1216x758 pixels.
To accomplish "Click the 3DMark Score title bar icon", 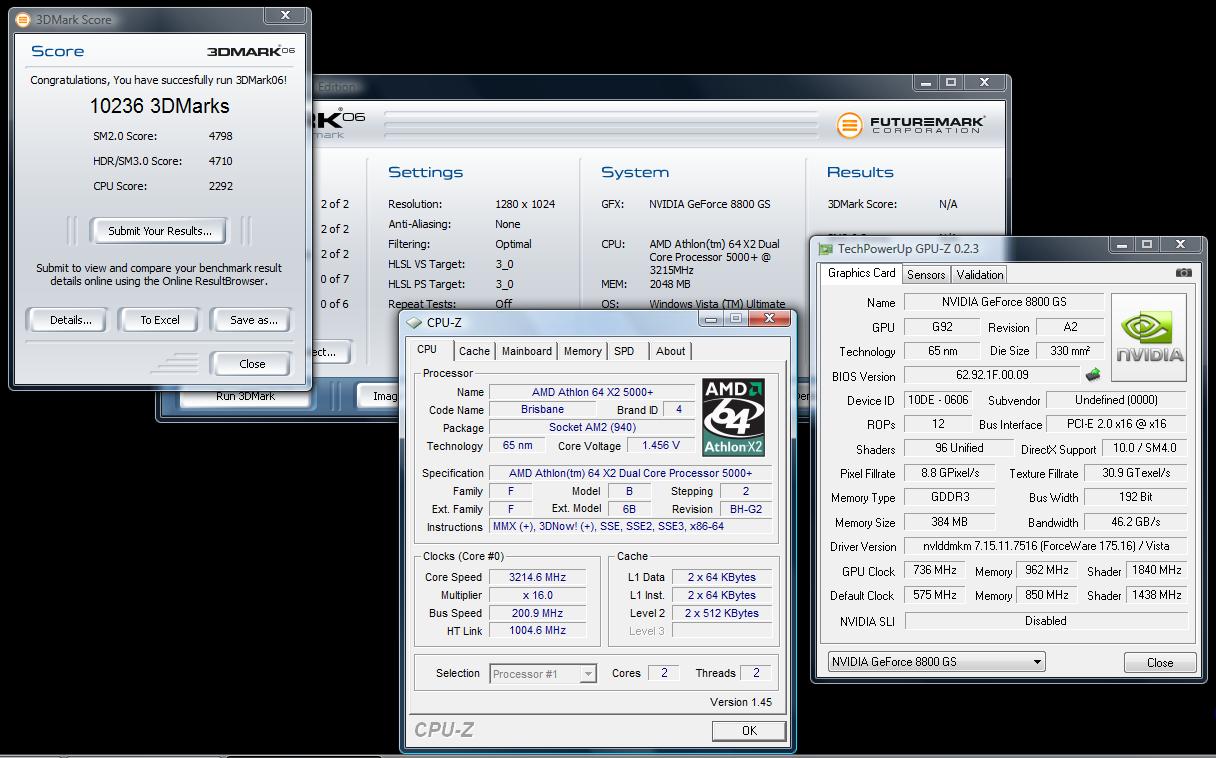I will point(23,19).
